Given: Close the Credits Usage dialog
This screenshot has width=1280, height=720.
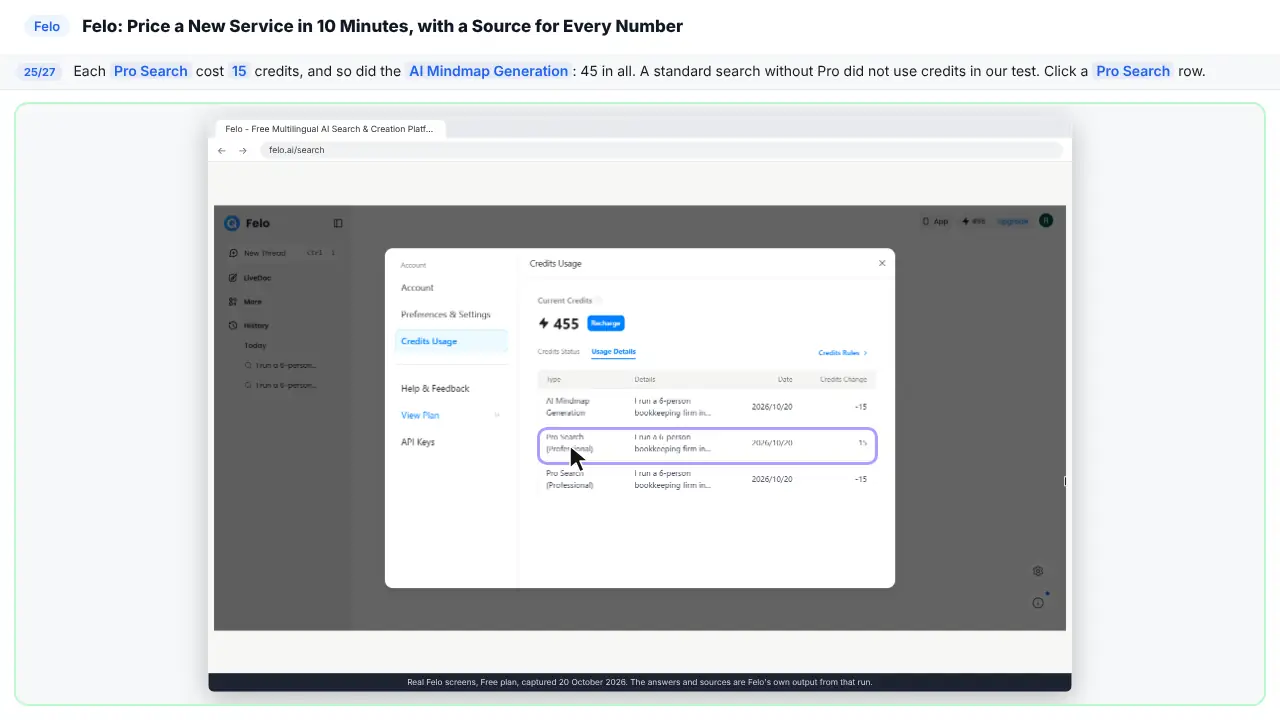Looking at the screenshot, I should click(882, 263).
